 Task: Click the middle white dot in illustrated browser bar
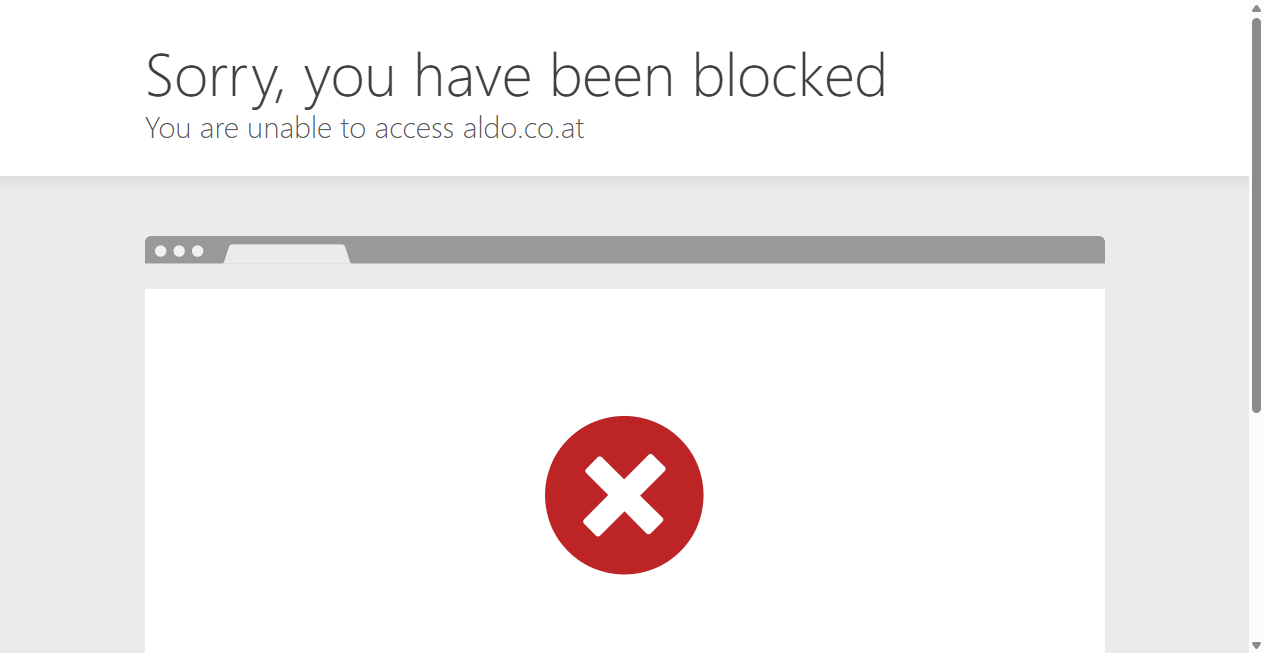179,251
